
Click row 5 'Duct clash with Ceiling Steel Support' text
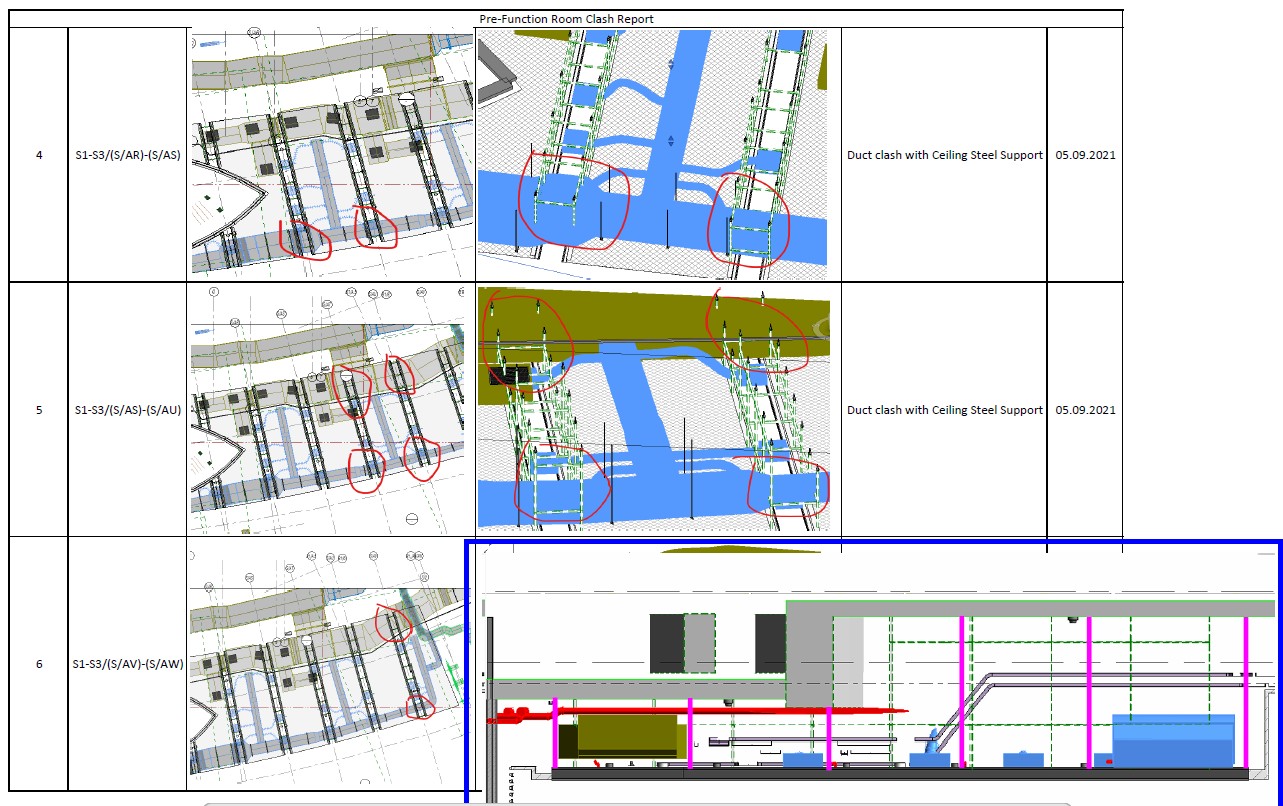944,410
